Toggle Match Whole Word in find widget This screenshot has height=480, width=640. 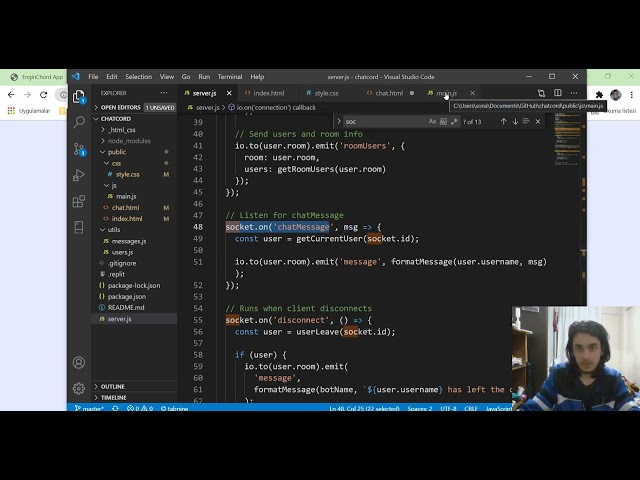[x=443, y=121]
